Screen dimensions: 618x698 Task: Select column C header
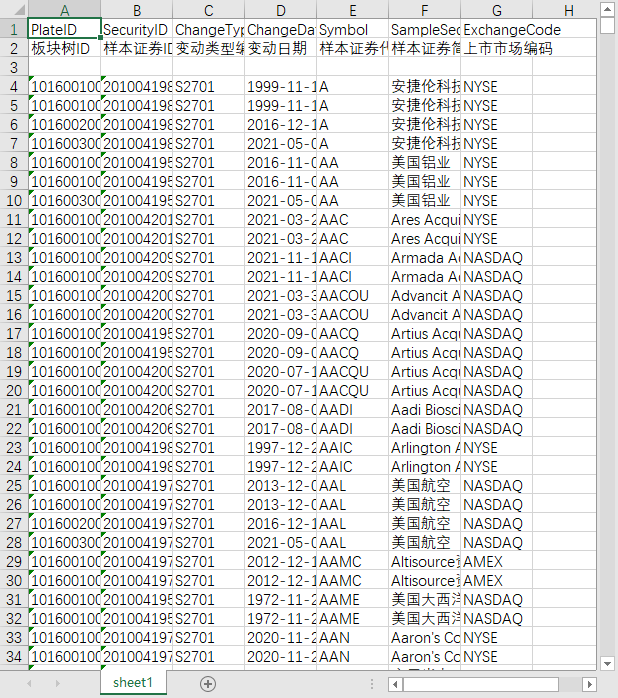click(x=208, y=10)
